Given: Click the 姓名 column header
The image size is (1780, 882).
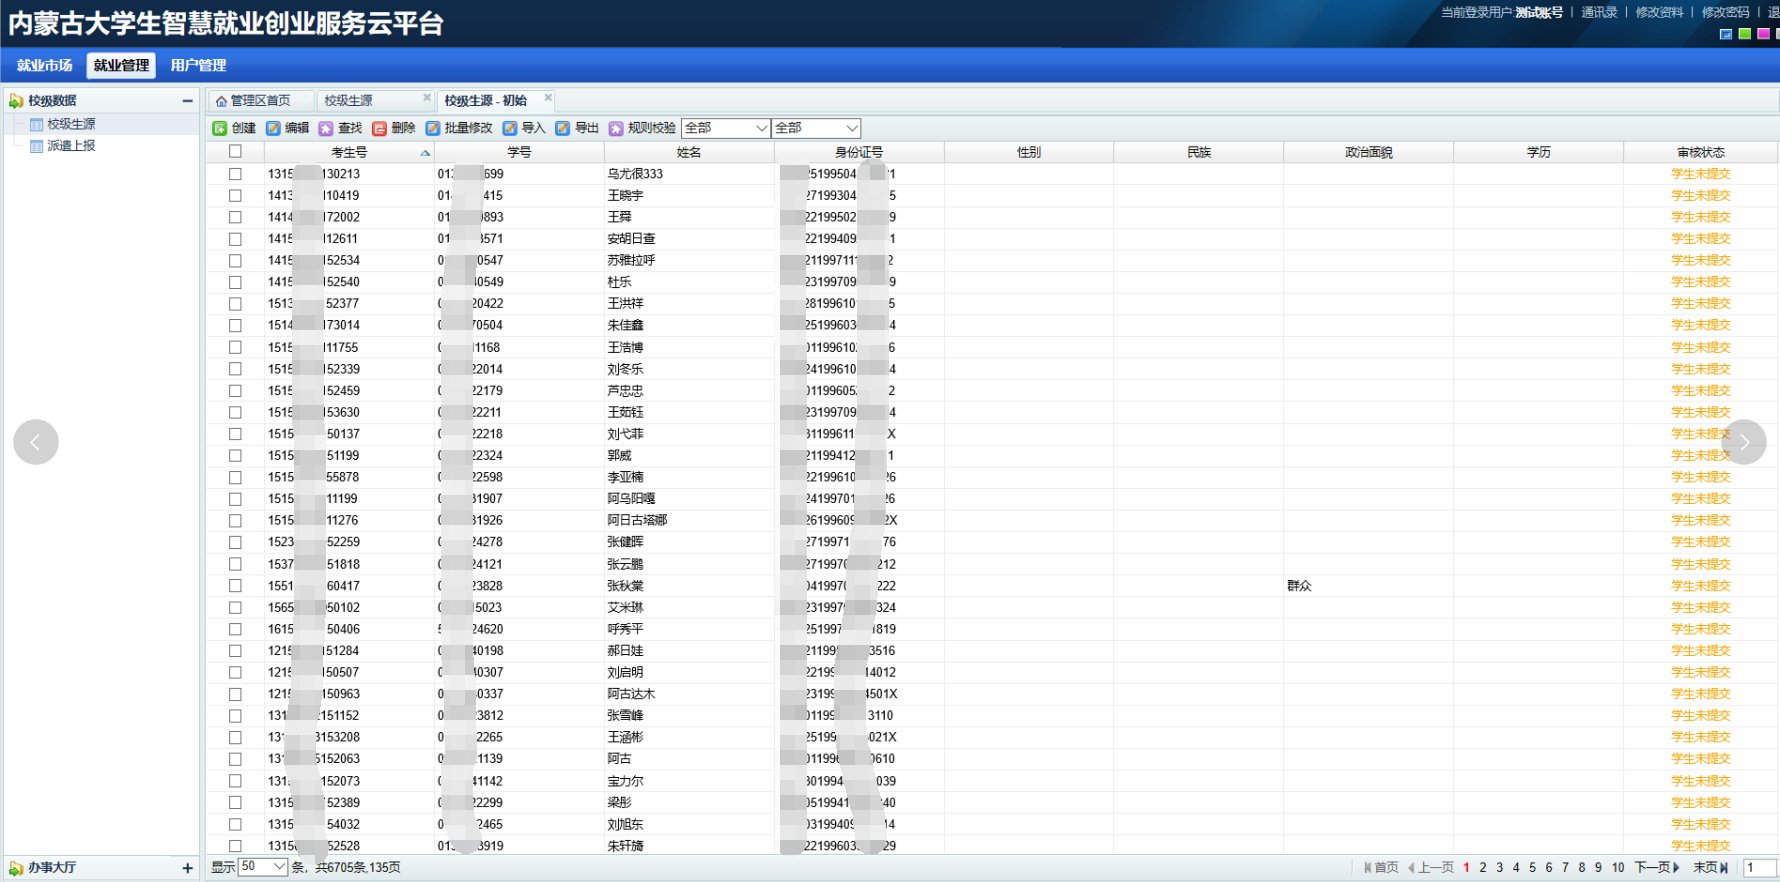Looking at the screenshot, I should pyautogui.click(x=689, y=152).
